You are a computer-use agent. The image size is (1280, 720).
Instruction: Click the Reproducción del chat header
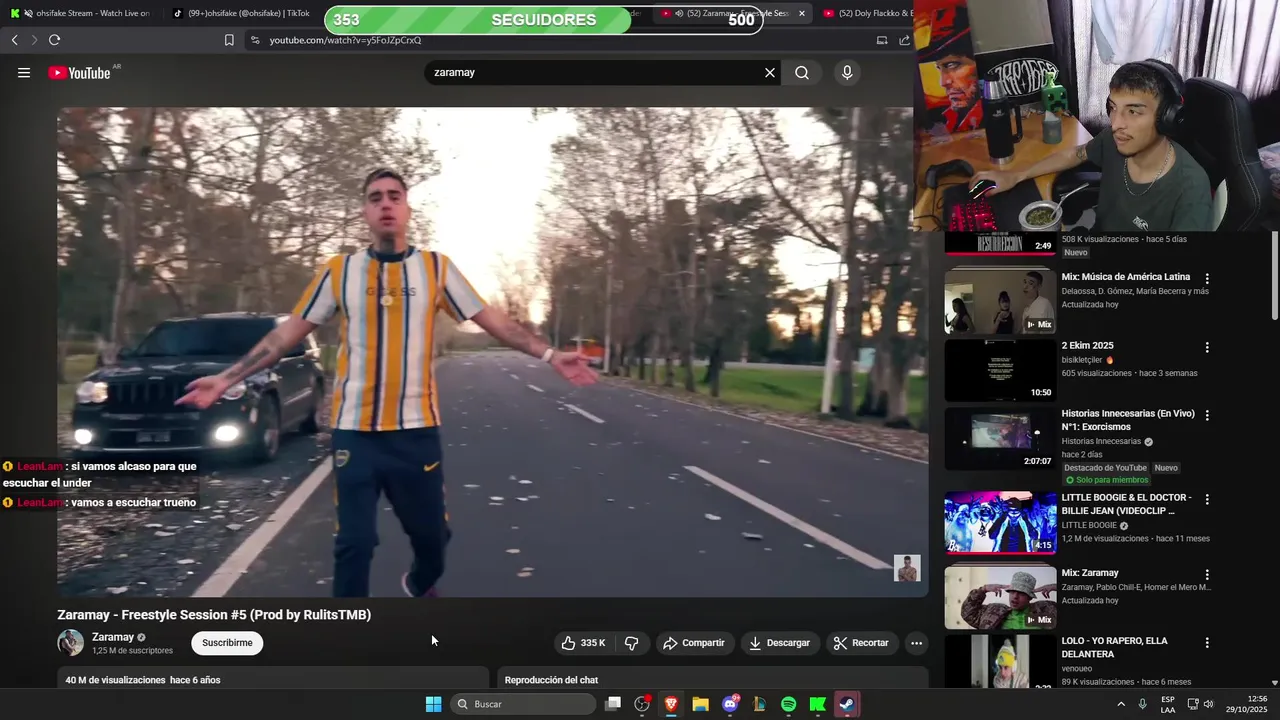(x=551, y=680)
